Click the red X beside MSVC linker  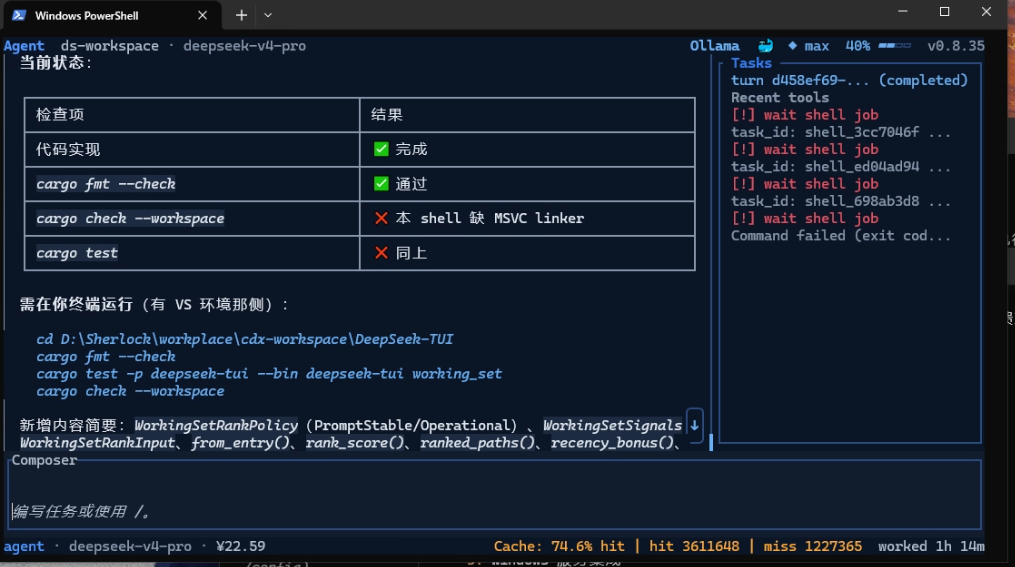381,218
